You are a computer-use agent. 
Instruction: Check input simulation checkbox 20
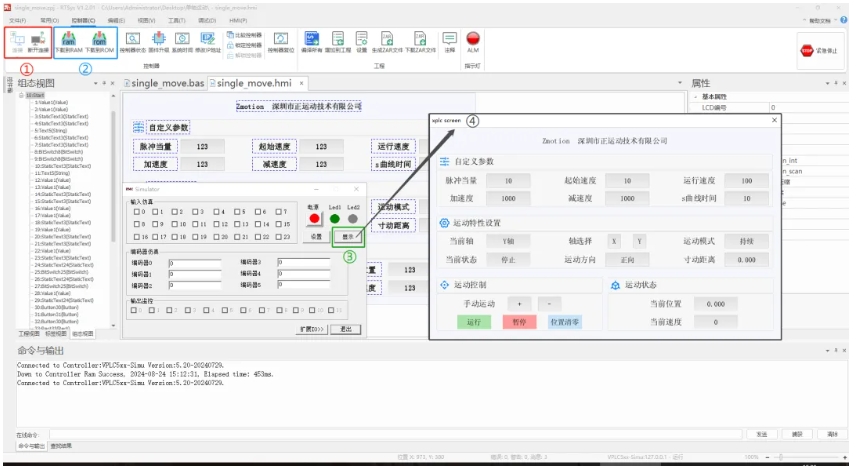point(216,237)
